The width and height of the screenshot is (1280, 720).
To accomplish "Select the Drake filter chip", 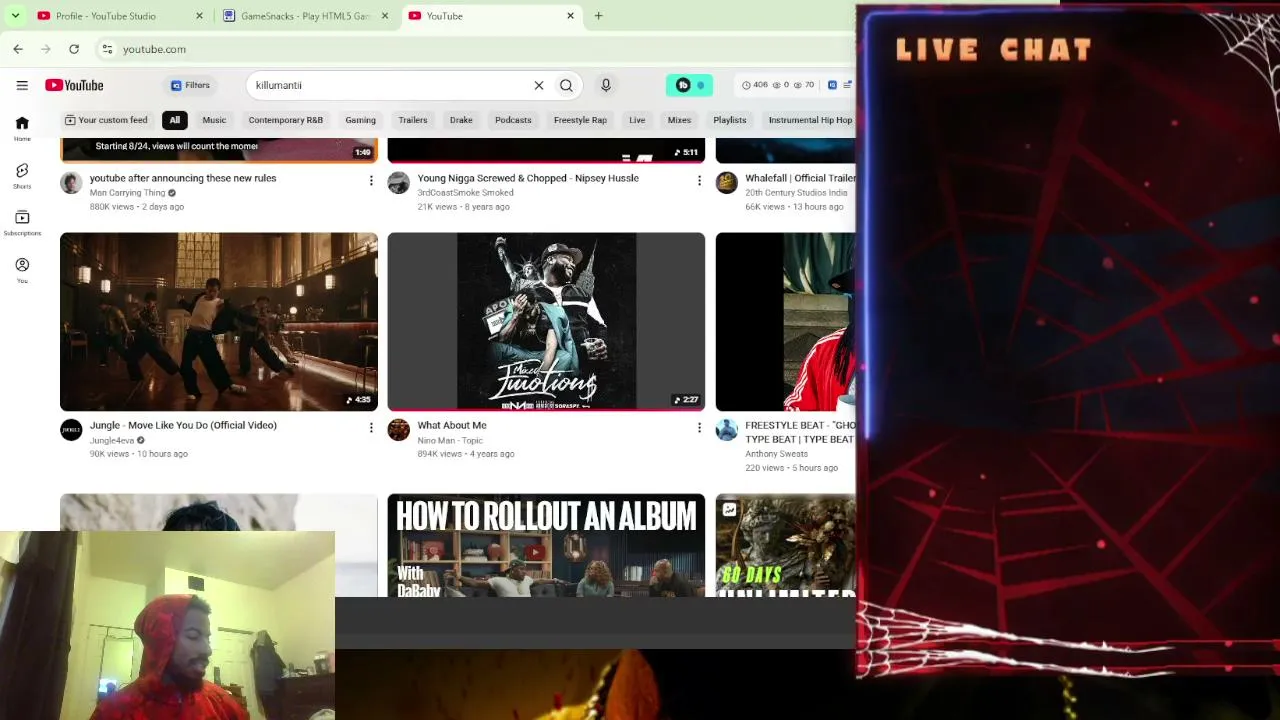I will (x=461, y=120).
